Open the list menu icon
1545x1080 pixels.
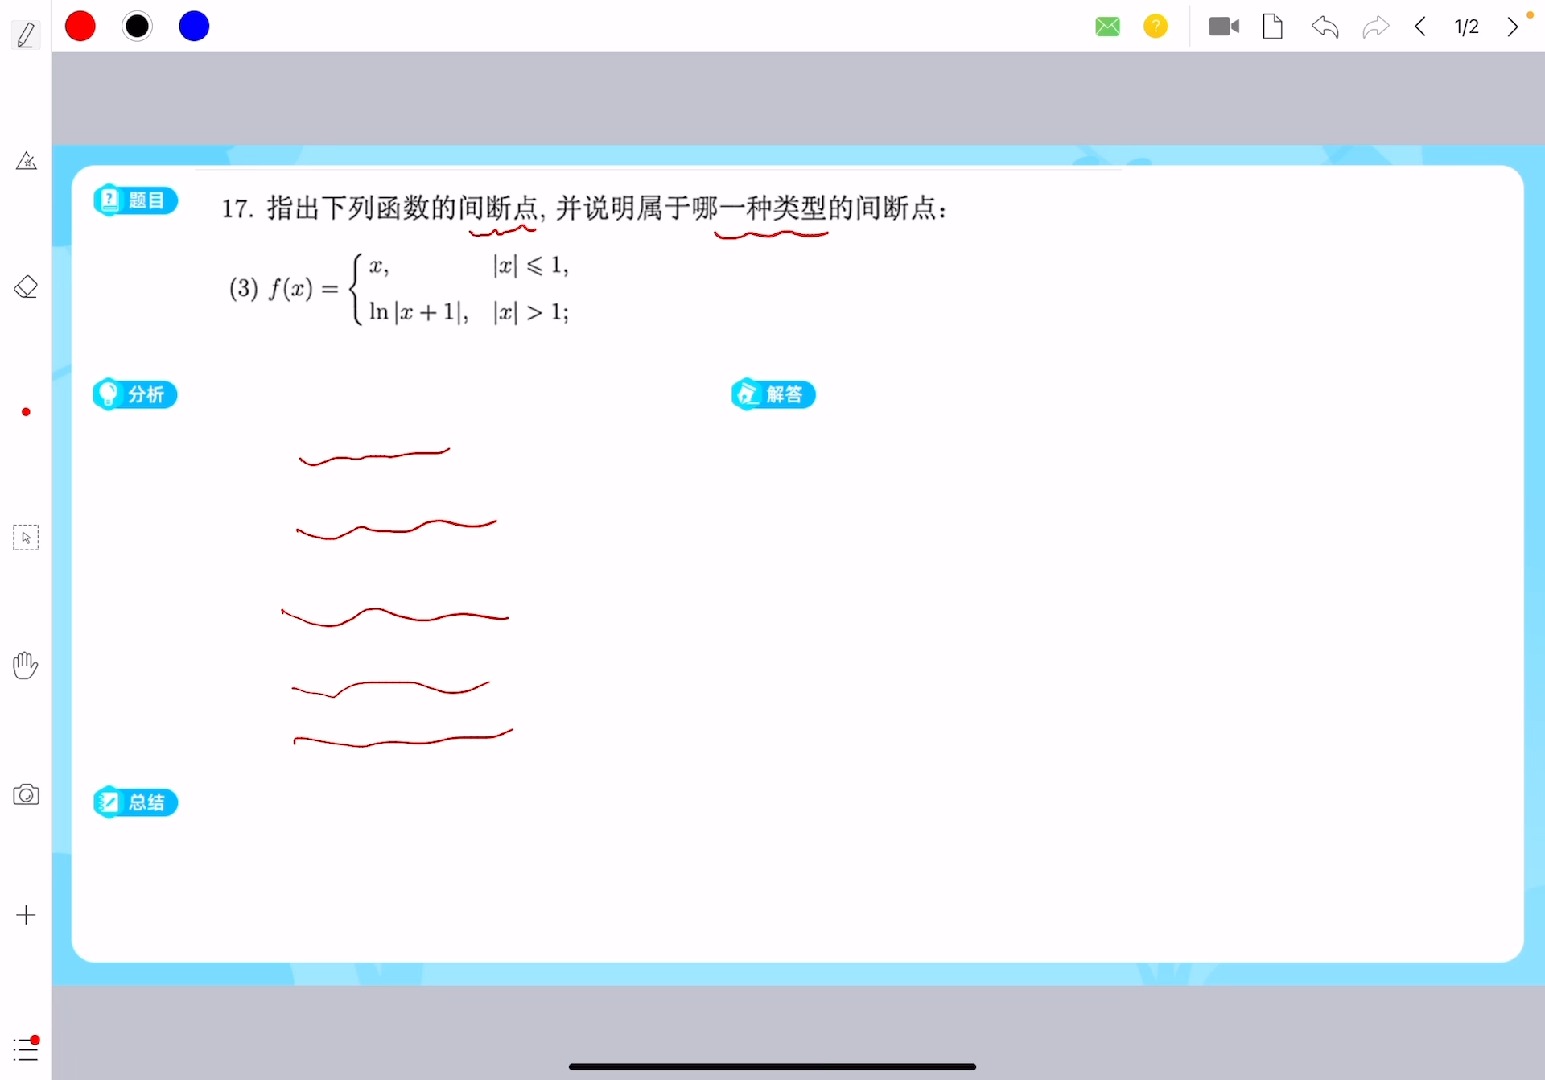(x=27, y=1049)
